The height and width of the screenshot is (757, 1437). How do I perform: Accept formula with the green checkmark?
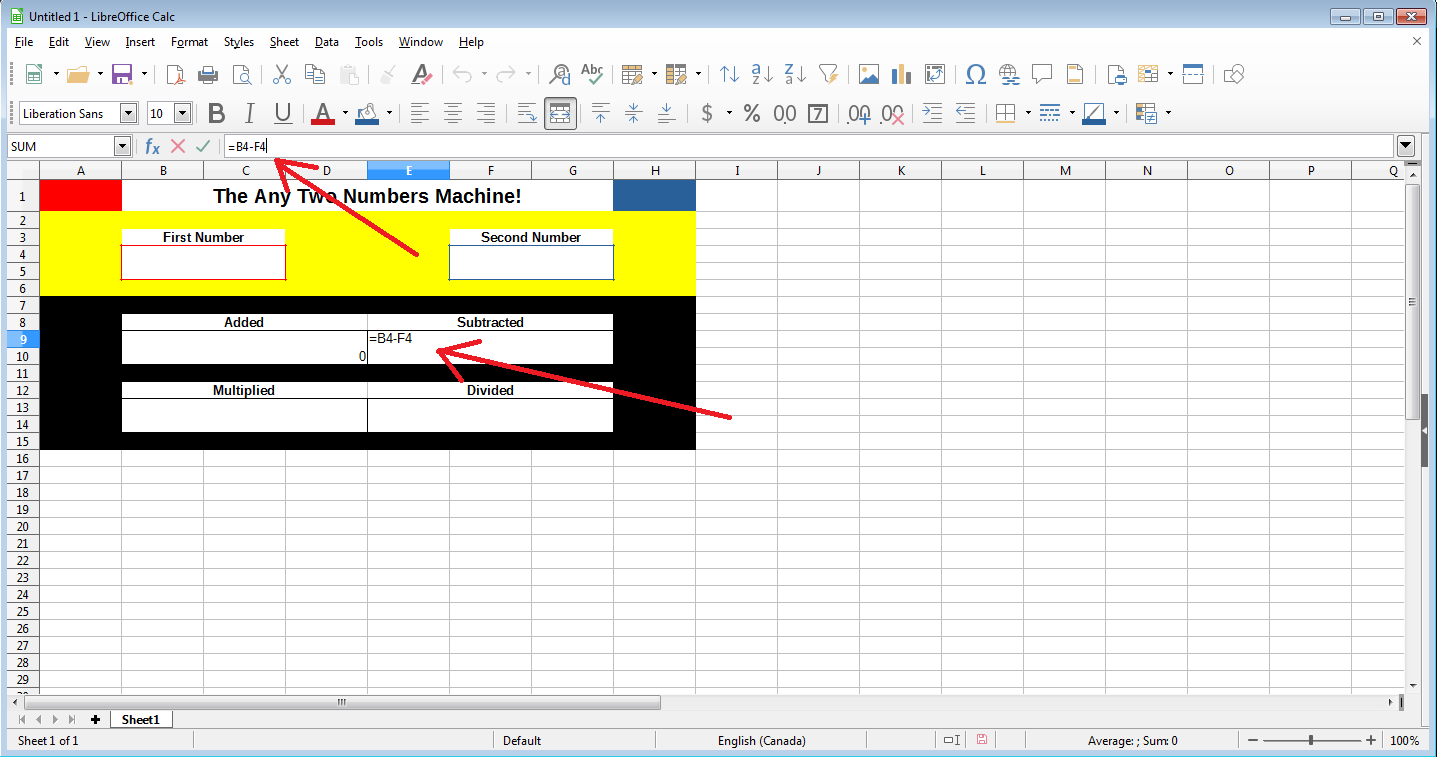(x=203, y=146)
